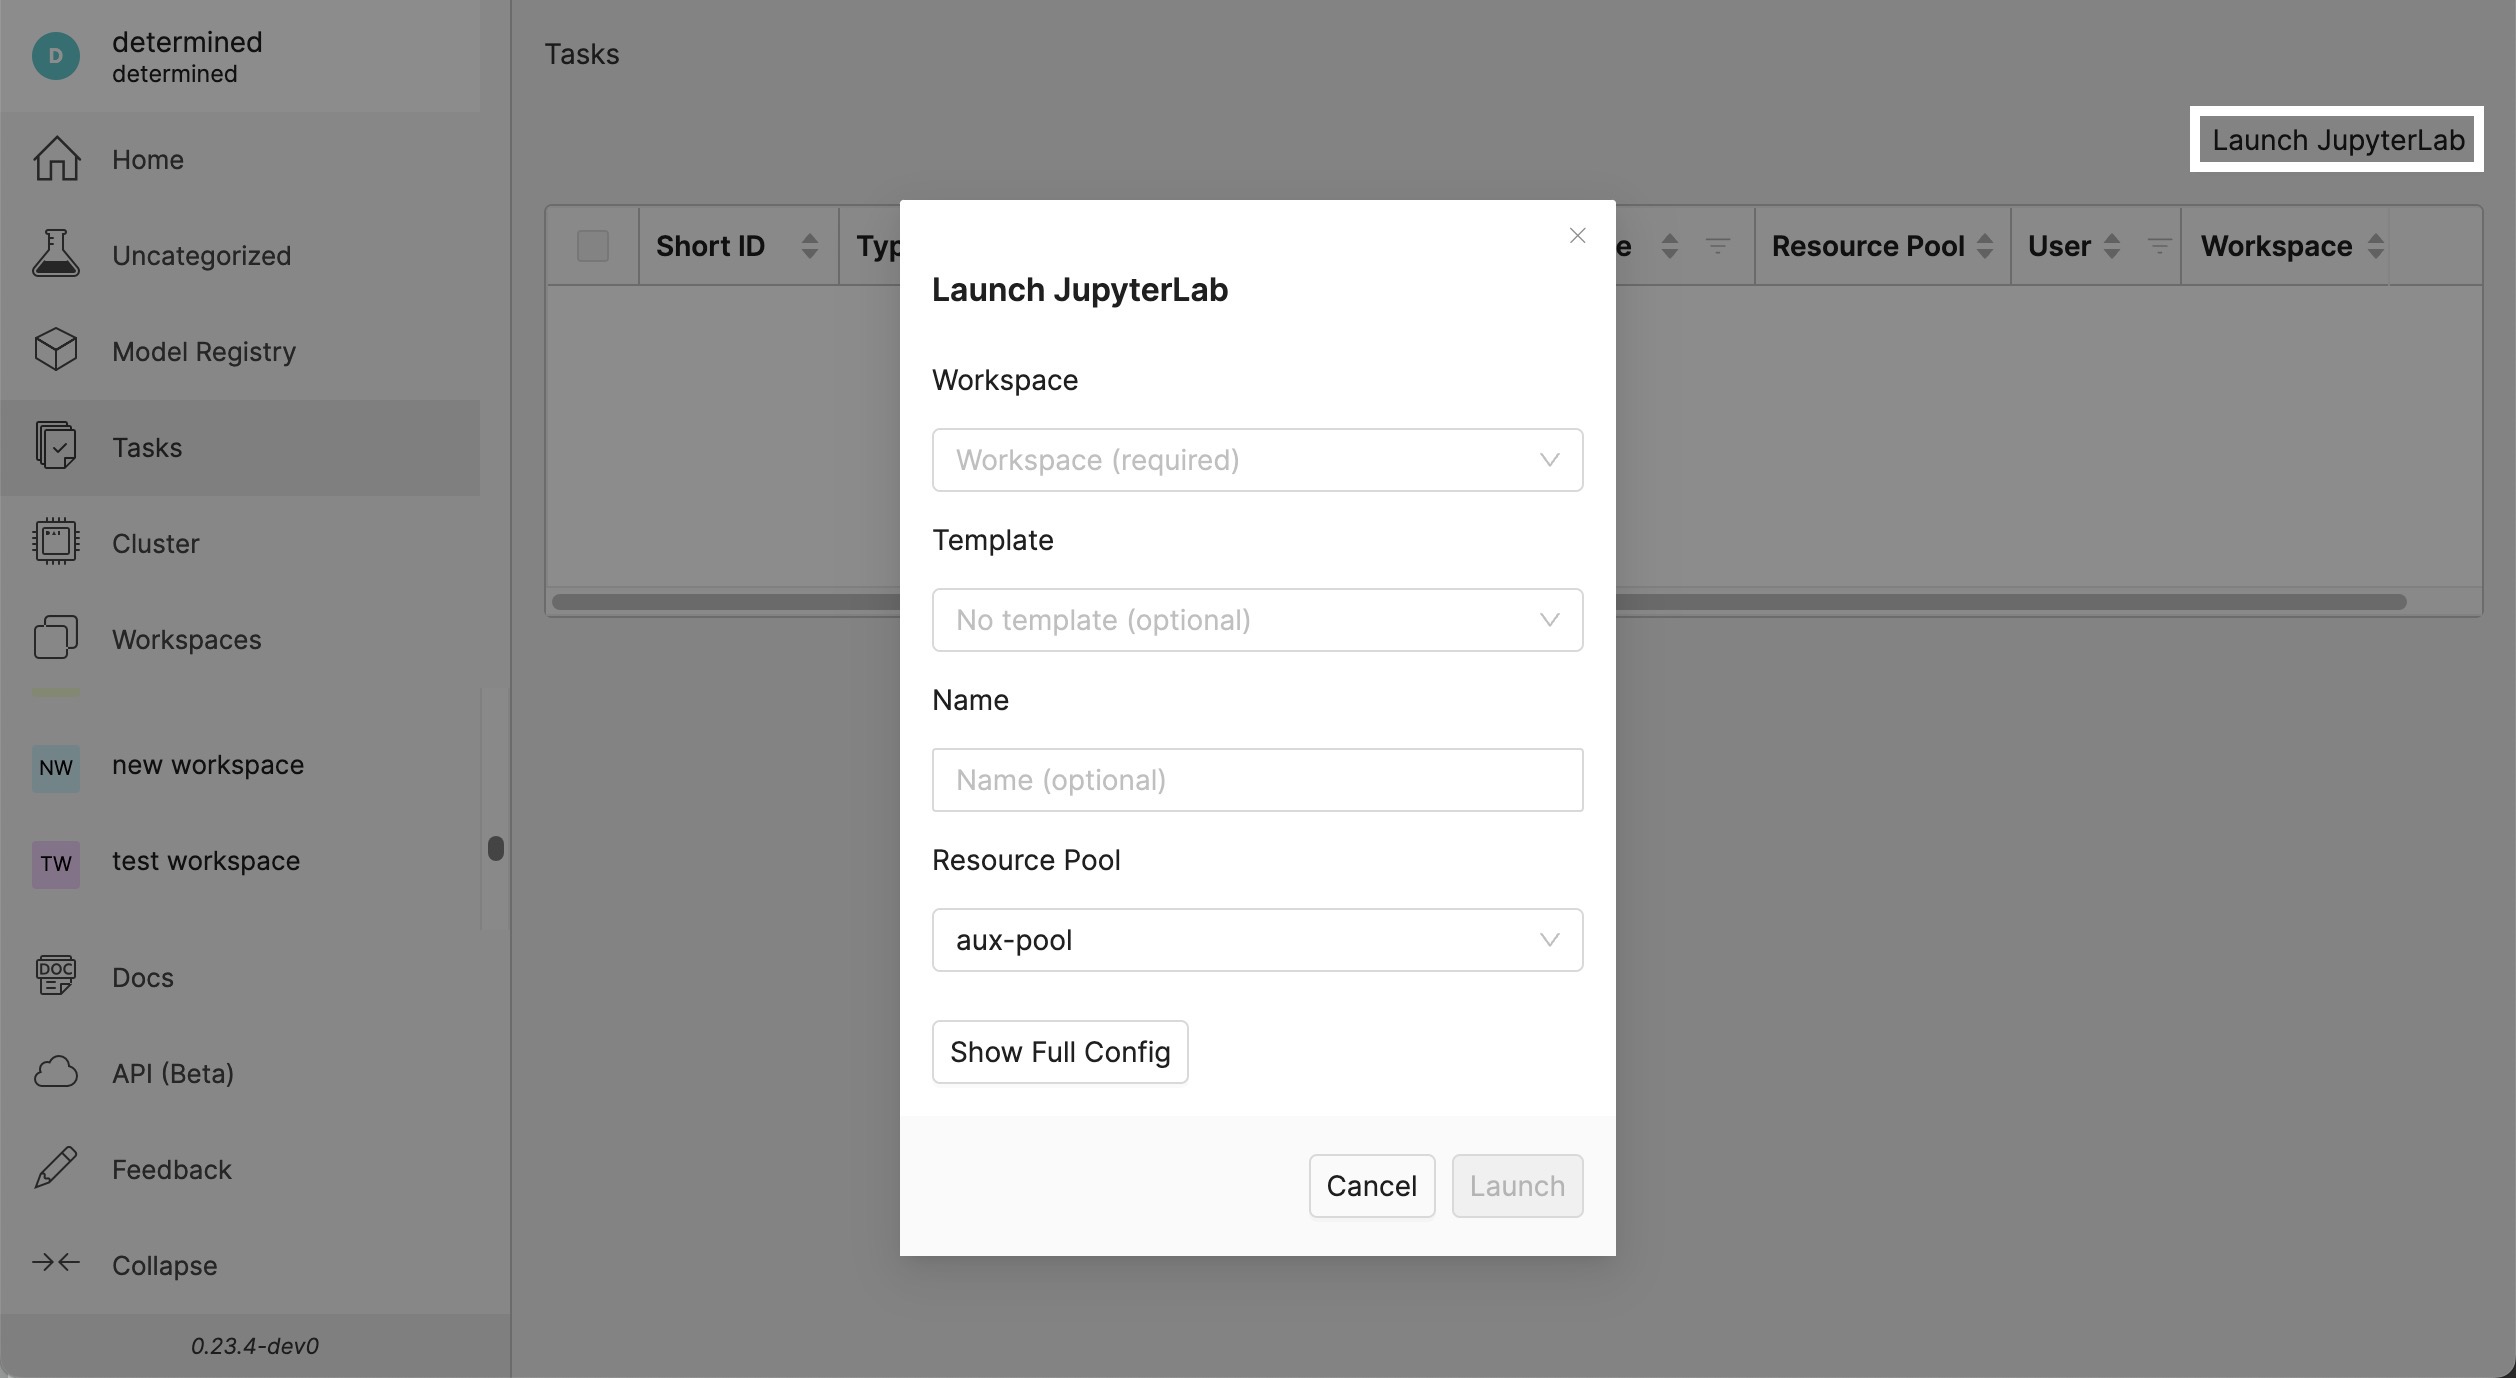
Task: Go to Home in sidebar
Action: coord(240,160)
